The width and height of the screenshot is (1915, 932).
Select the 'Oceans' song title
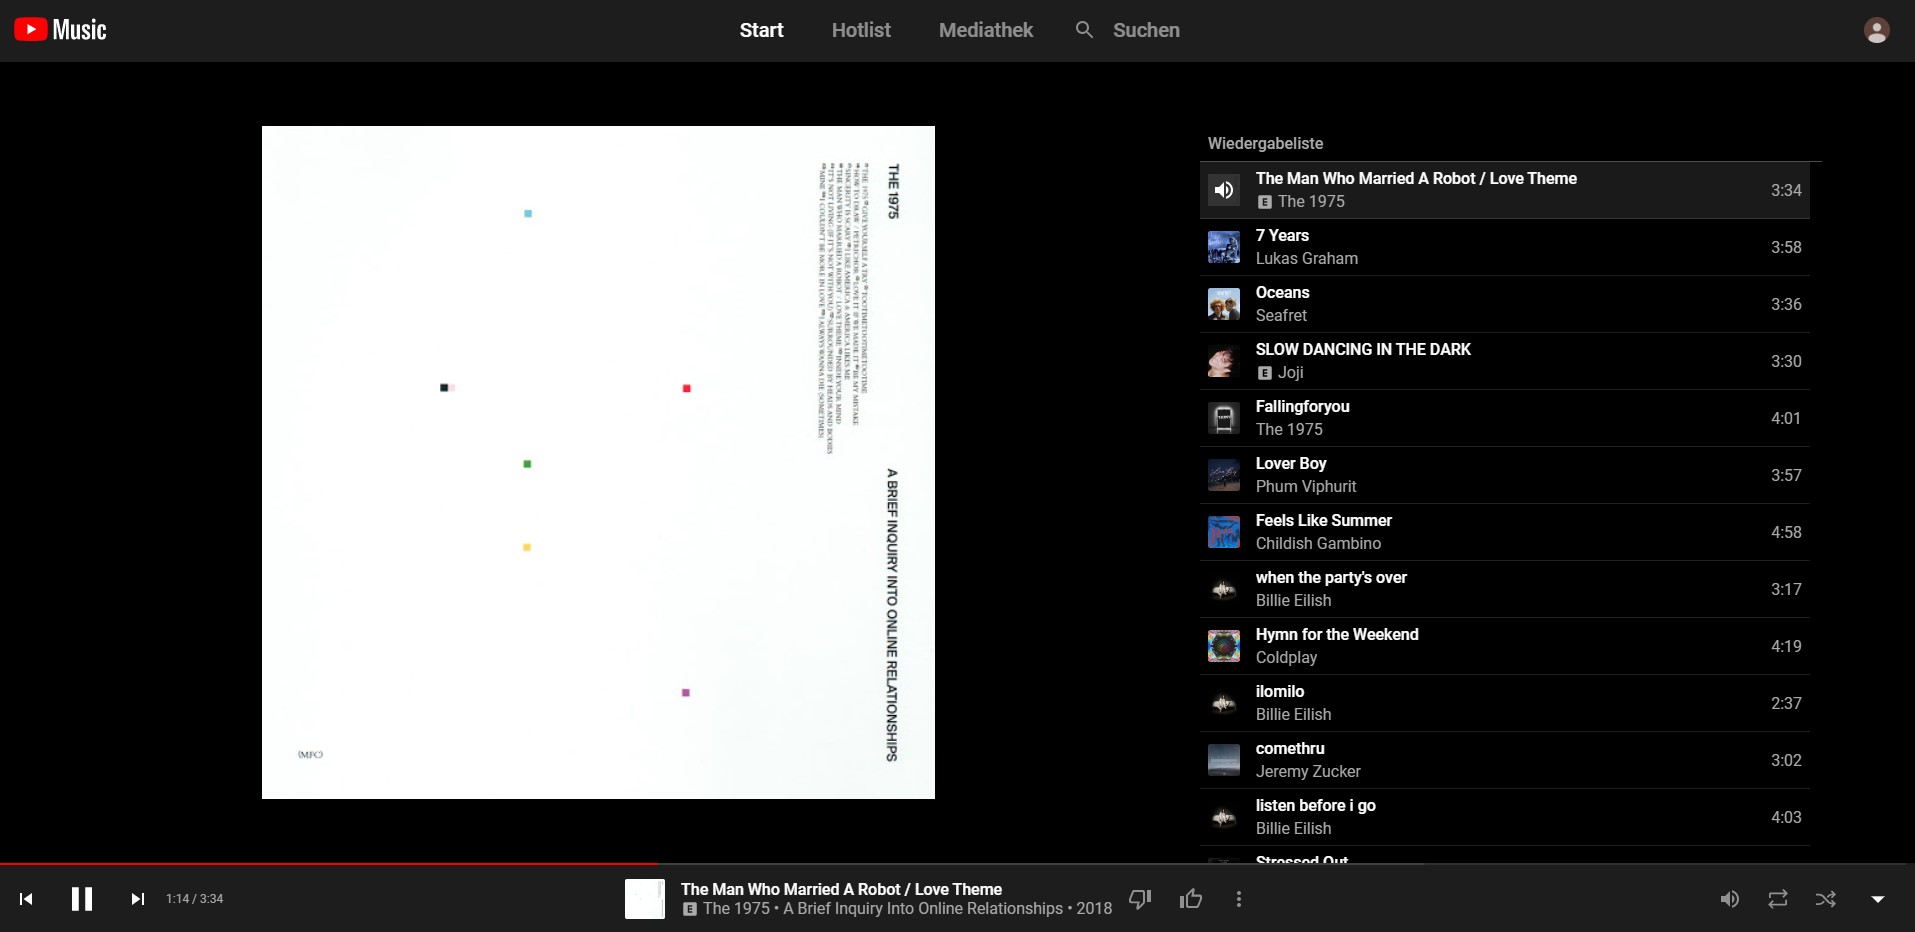tap(1282, 292)
